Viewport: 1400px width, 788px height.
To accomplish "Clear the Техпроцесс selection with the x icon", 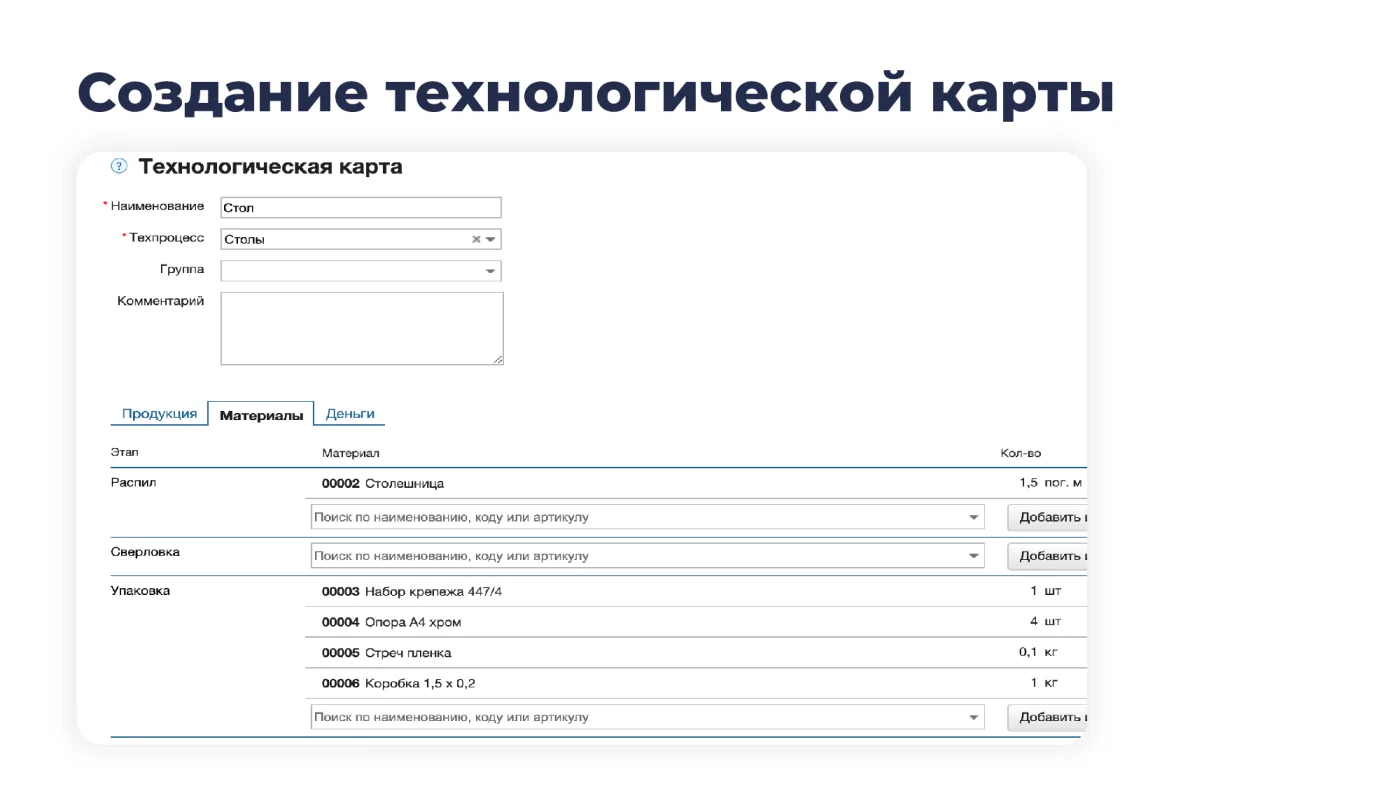I will click(476, 239).
